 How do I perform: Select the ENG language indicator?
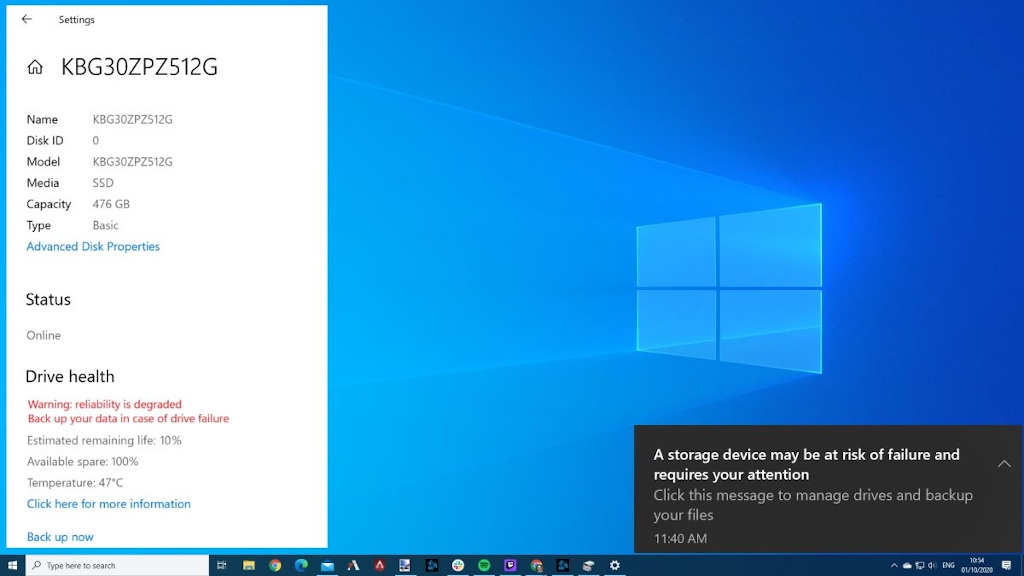coord(947,565)
